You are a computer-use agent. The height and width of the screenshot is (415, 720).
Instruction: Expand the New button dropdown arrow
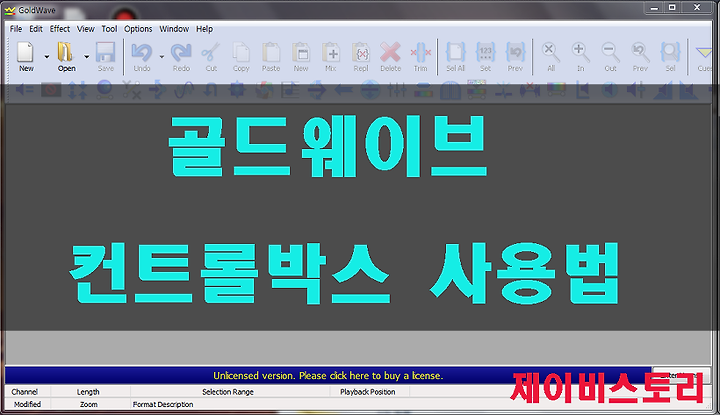pyautogui.click(x=46, y=57)
